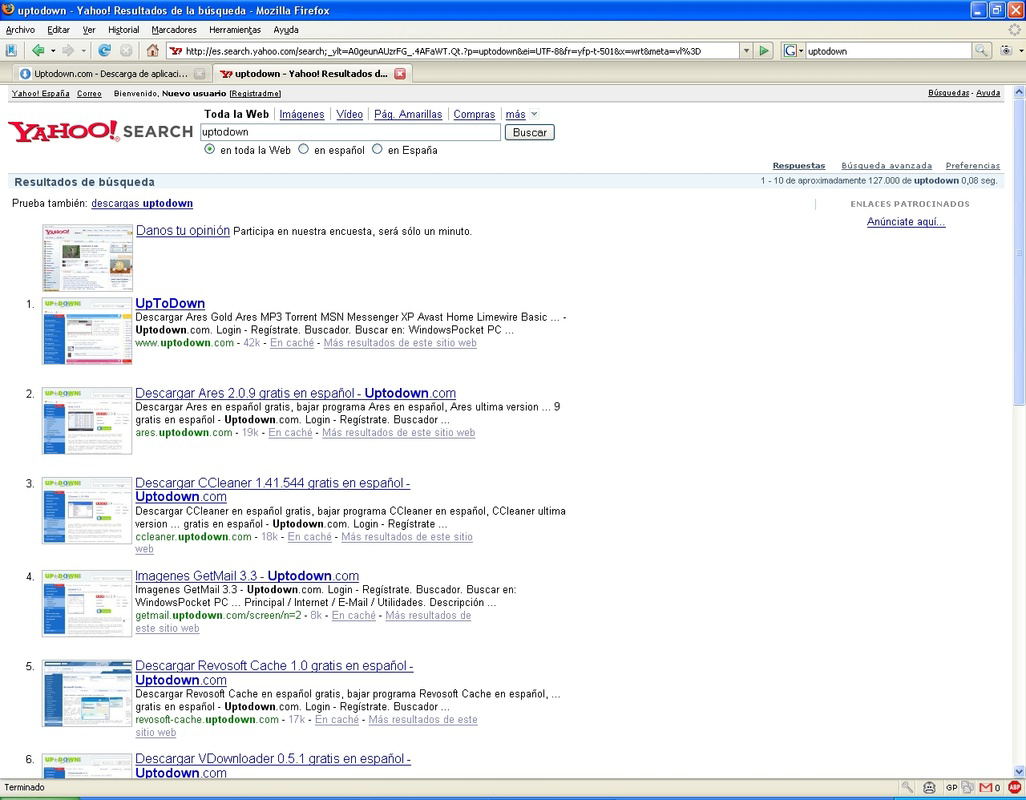The height and width of the screenshot is (800, 1026).
Task: Click the Yahoo favicon in the address bar
Action: pos(175,51)
